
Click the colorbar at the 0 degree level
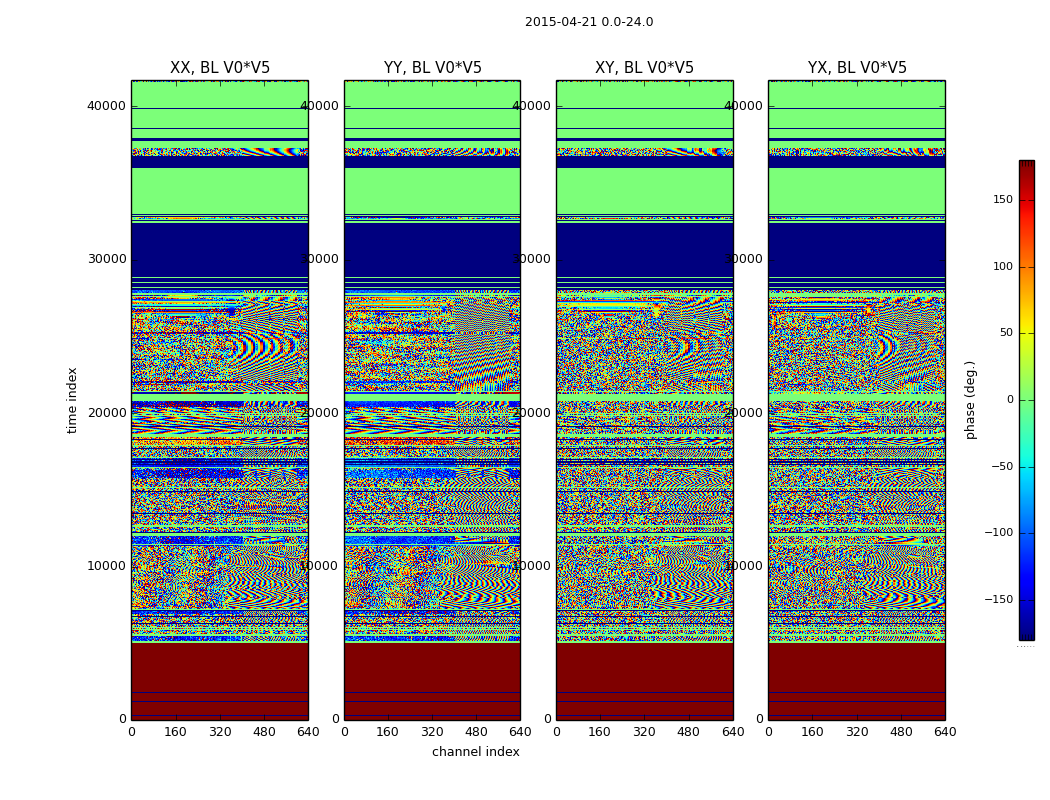(x=1027, y=400)
